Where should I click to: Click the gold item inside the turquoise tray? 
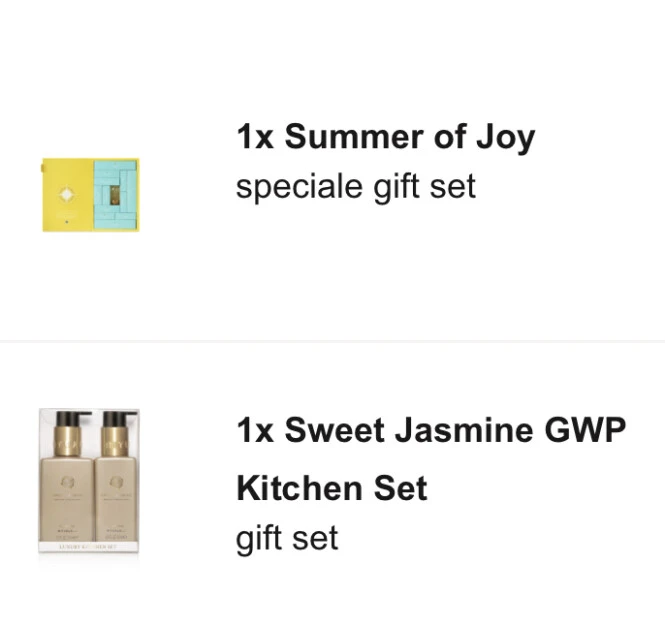(x=115, y=196)
